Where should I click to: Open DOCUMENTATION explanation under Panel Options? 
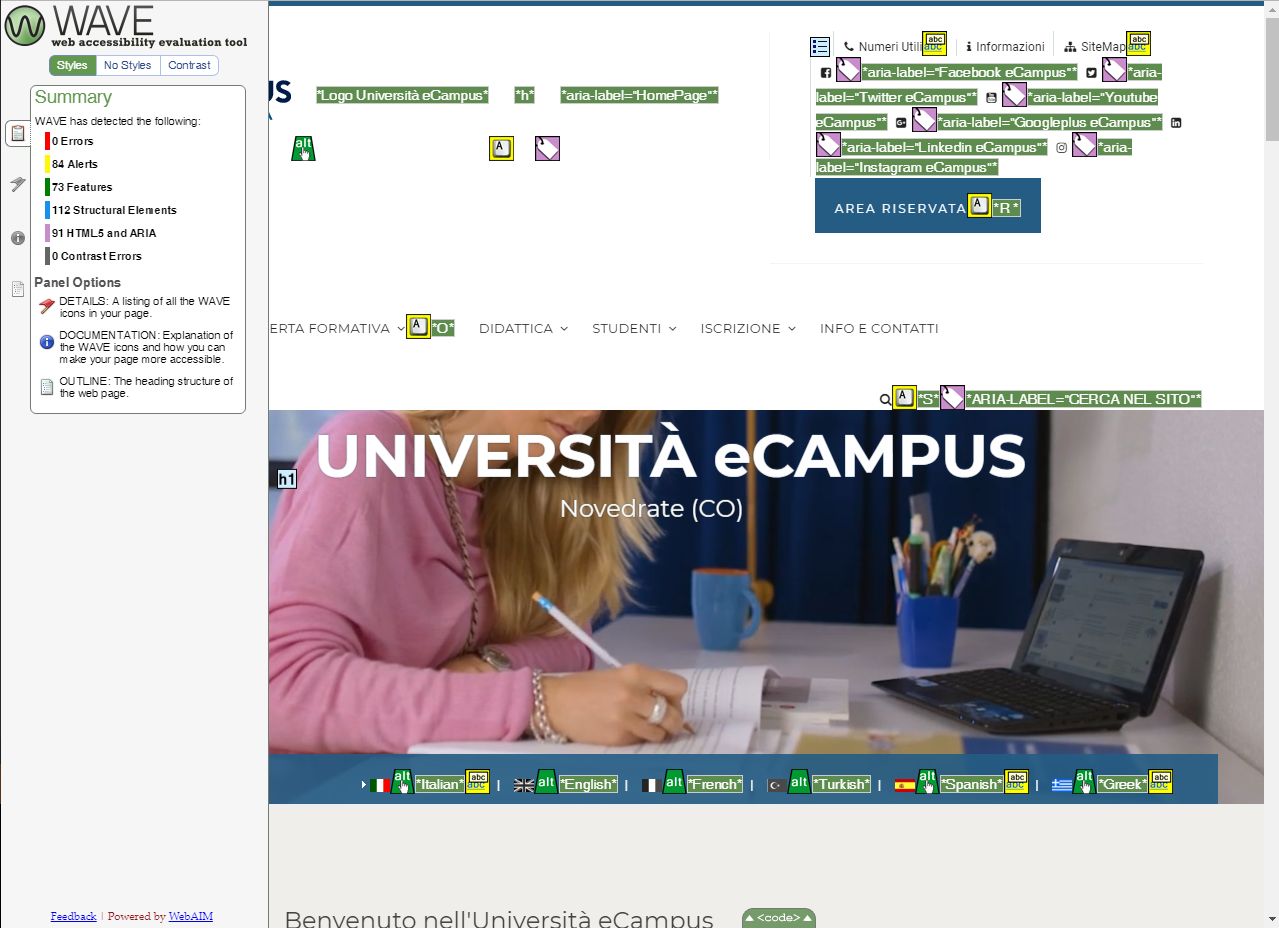click(136, 347)
